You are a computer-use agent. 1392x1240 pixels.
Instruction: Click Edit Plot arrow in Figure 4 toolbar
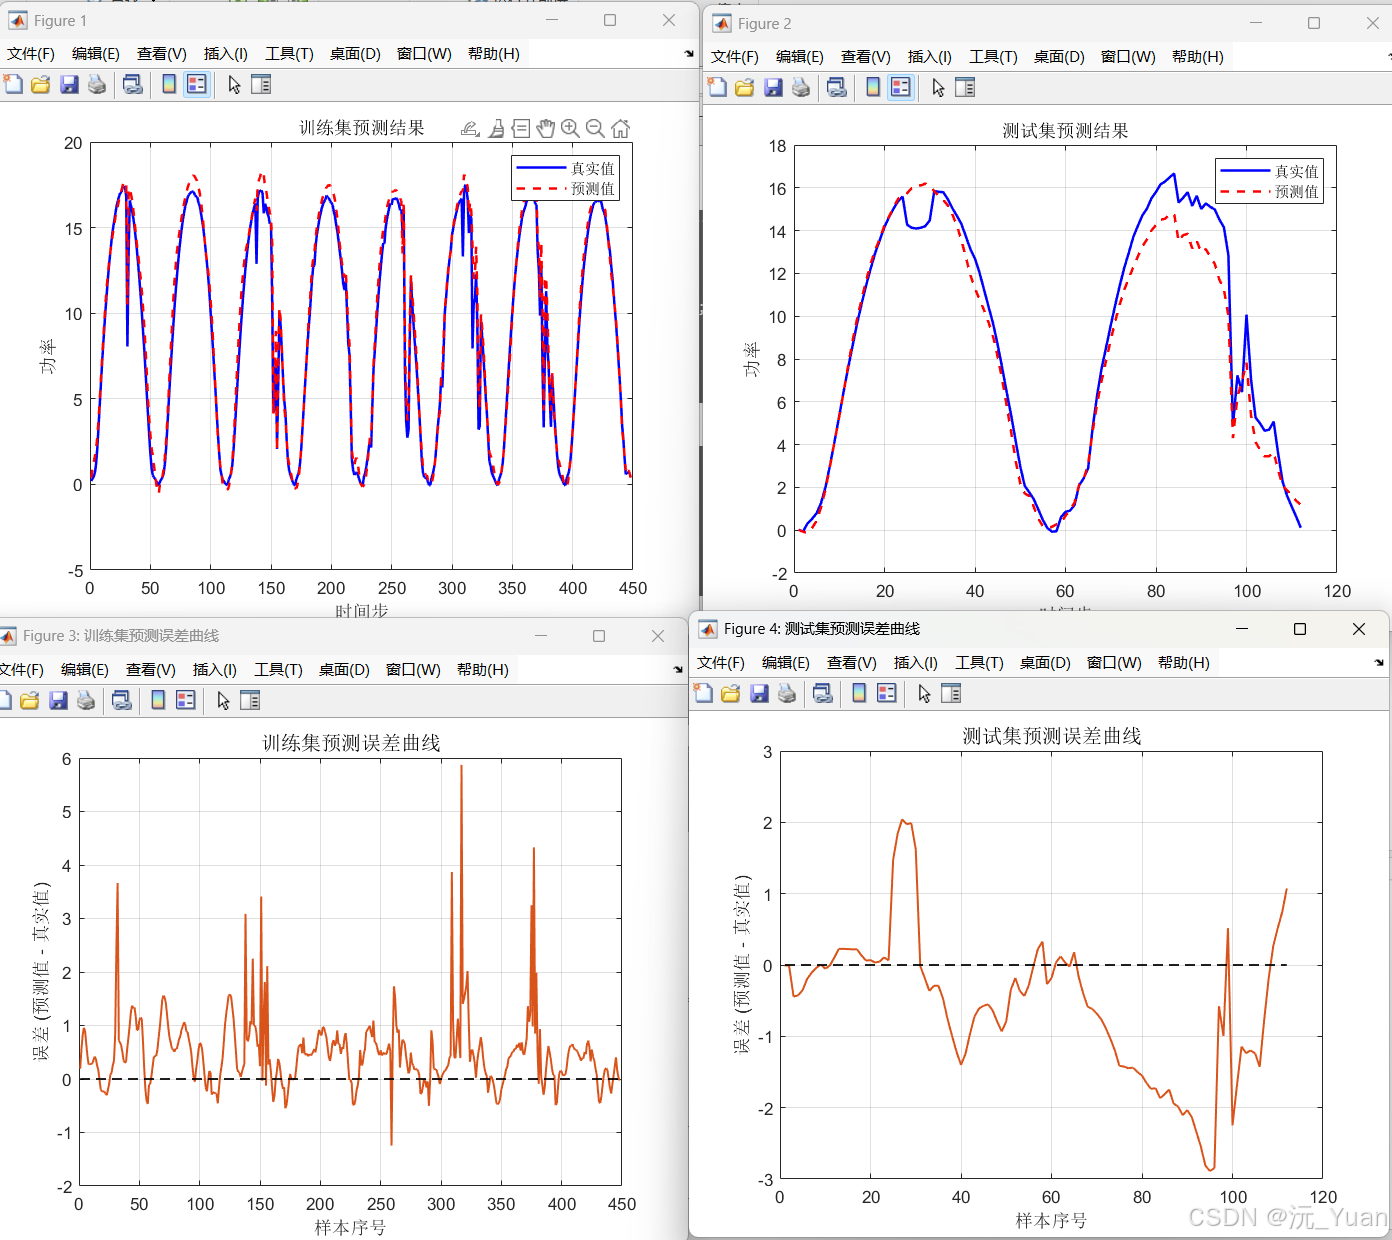coord(924,694)
